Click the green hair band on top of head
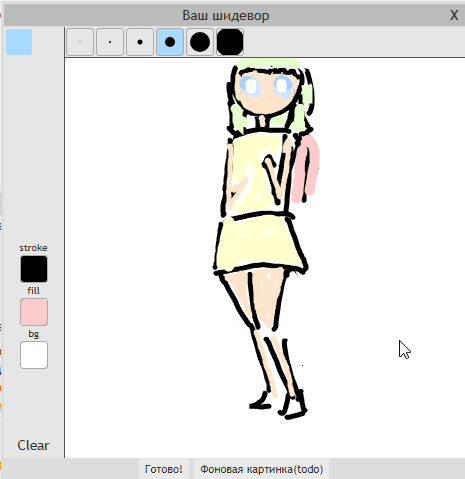465x479 pixels. 268,63
